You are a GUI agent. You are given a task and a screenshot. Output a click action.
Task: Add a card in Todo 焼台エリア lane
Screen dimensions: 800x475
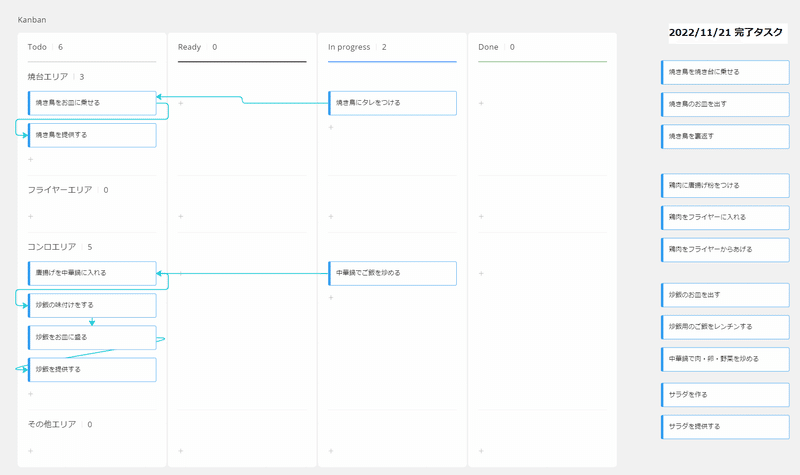coord(30,159)
